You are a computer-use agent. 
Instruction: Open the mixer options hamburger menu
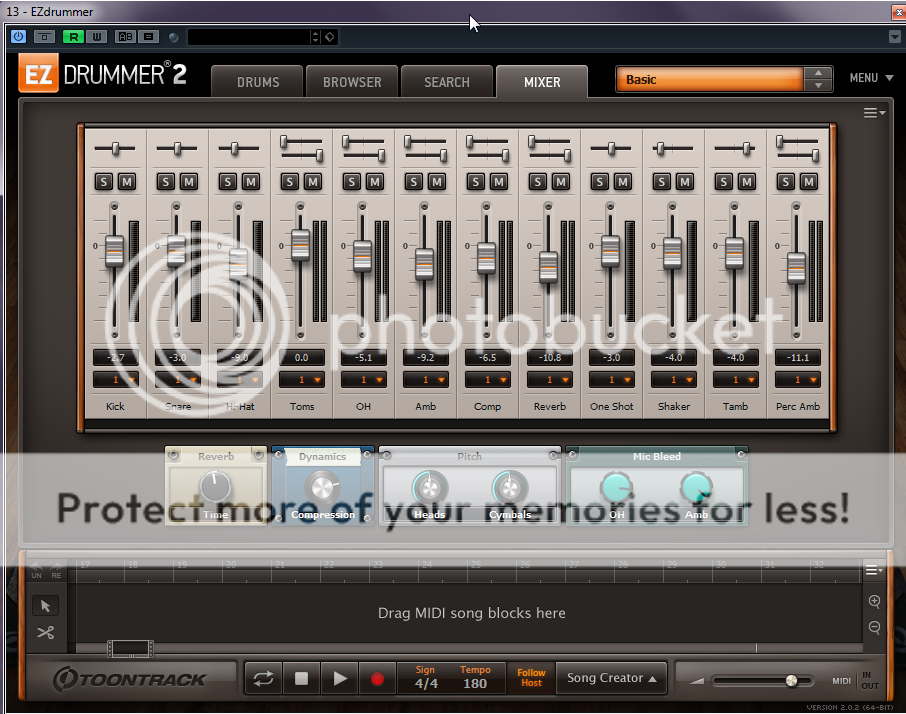[873, 113]
